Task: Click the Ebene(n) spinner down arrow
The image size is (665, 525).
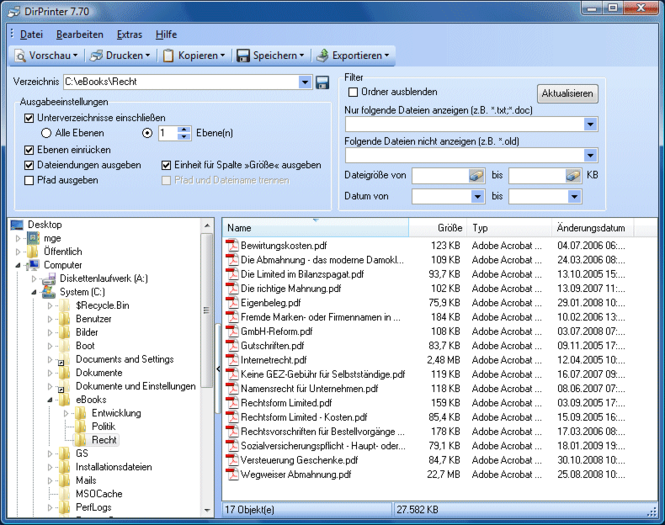Action: coord(184,137)
